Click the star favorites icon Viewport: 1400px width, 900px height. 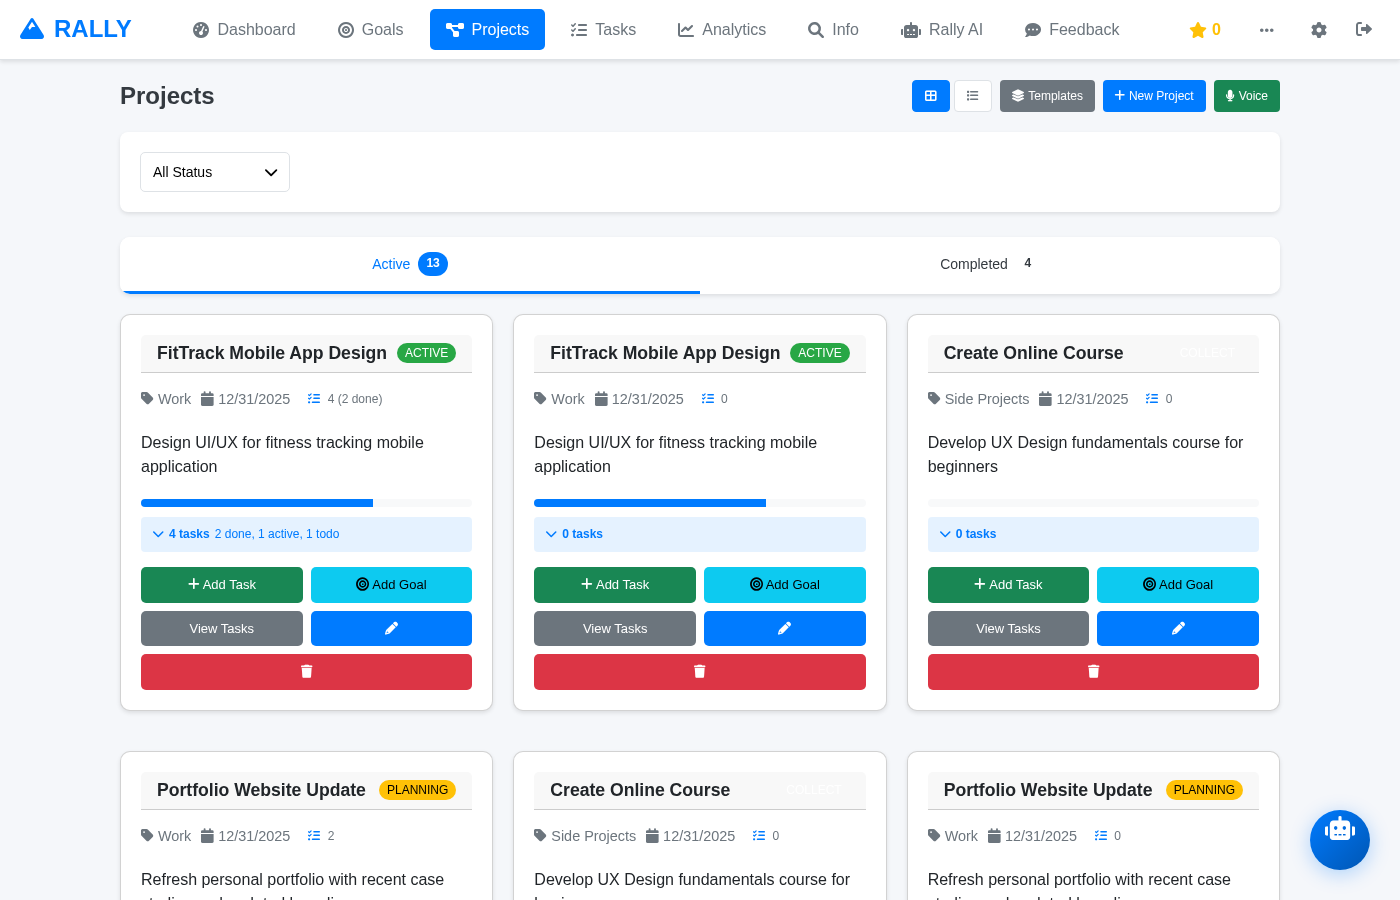(x=1204, y=29)
